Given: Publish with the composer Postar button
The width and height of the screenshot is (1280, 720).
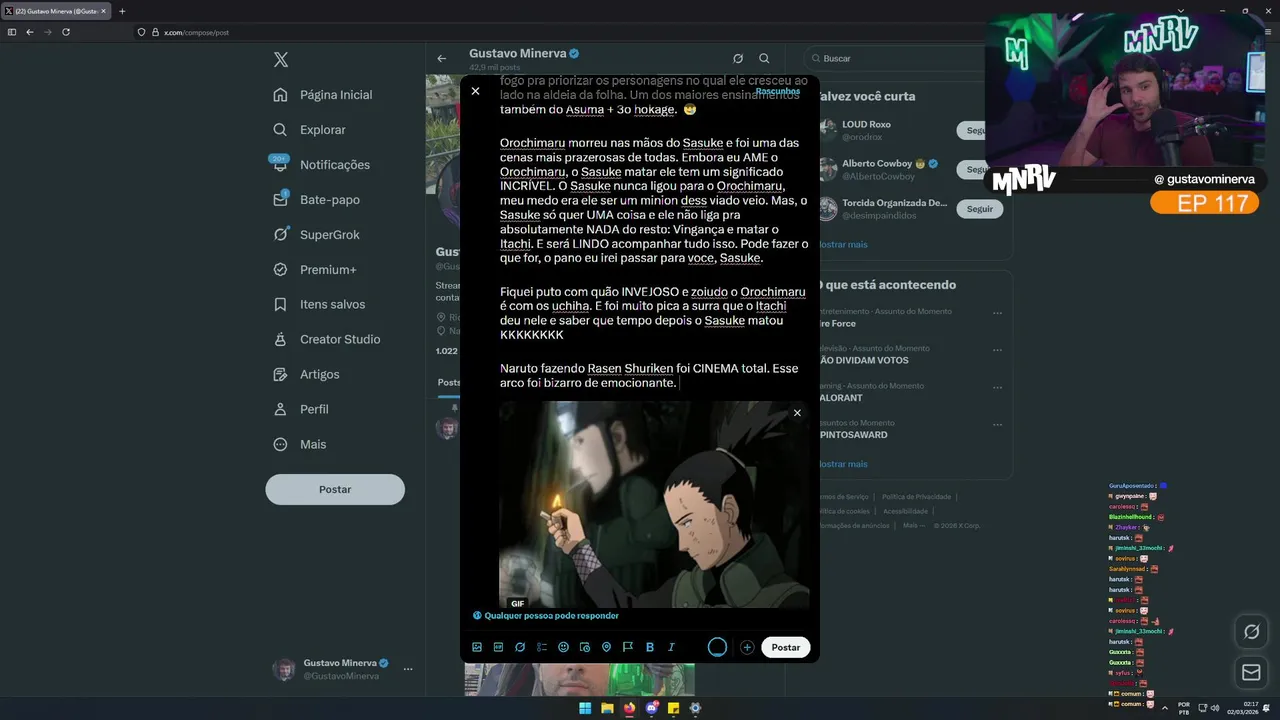Looking at the screenshot, I should [x=786, y=647].
